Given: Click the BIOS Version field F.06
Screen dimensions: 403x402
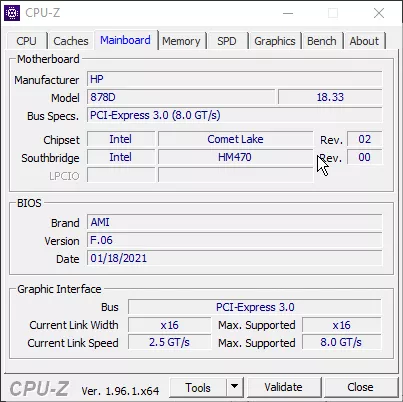Looking at the screenshot, I should click(x=235, y=240).
